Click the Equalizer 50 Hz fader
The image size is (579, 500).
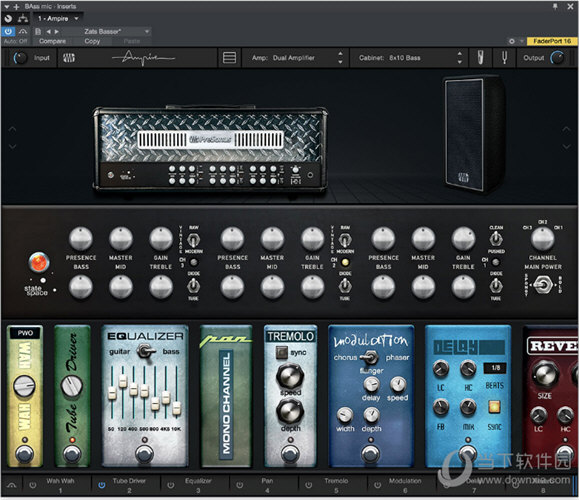coord(112,394)
